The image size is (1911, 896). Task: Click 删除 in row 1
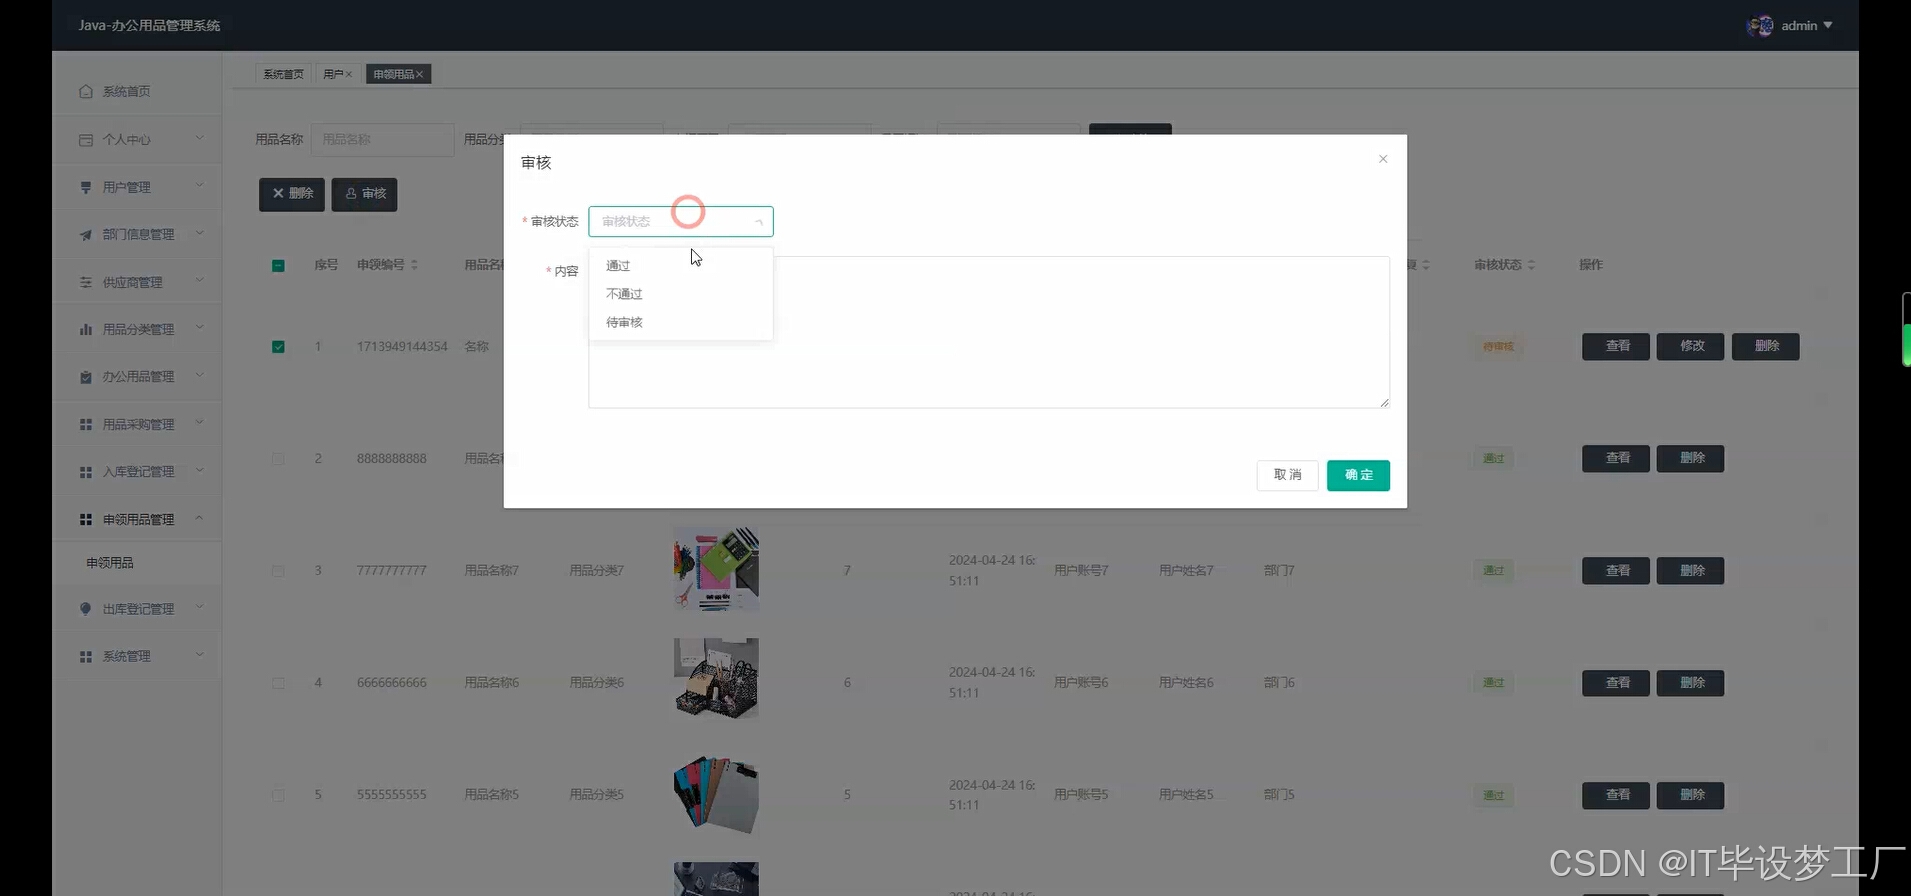pos(1766,346)
